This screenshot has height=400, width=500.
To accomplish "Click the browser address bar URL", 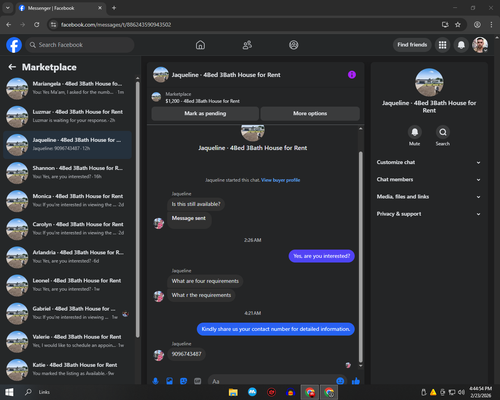I will [x=116, y=25].
